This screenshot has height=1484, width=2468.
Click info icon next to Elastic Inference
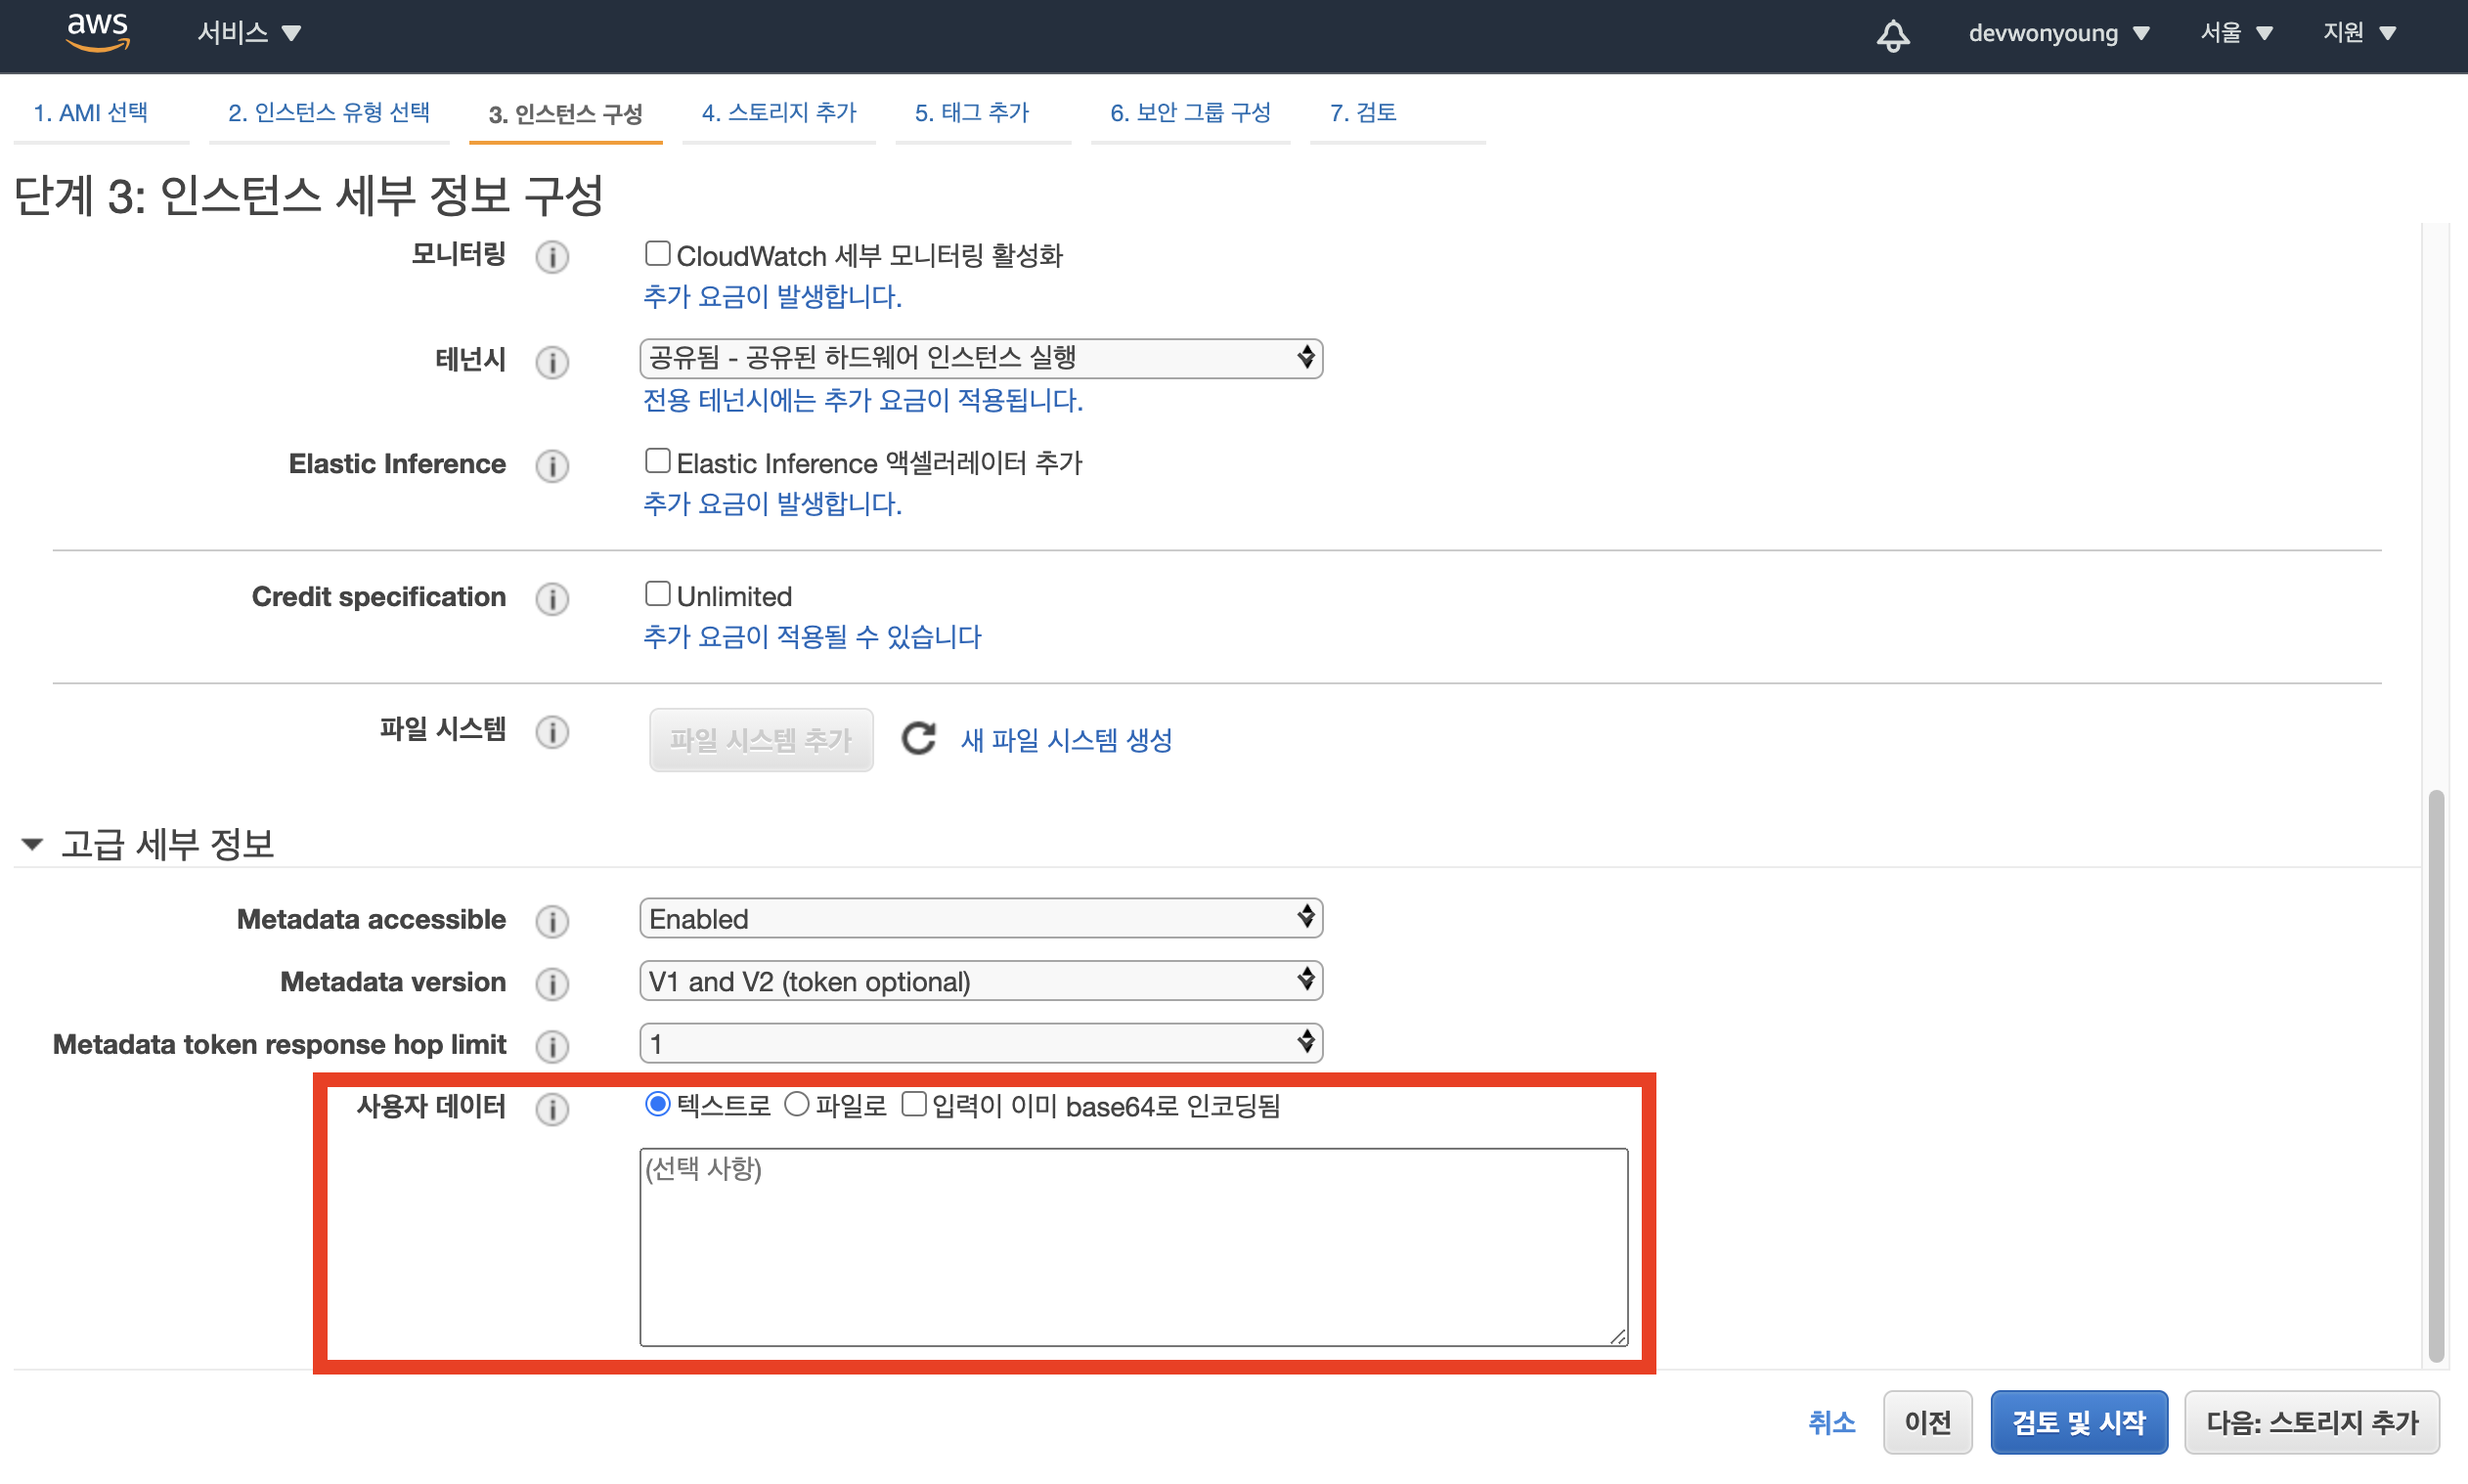tap(552, 465)
